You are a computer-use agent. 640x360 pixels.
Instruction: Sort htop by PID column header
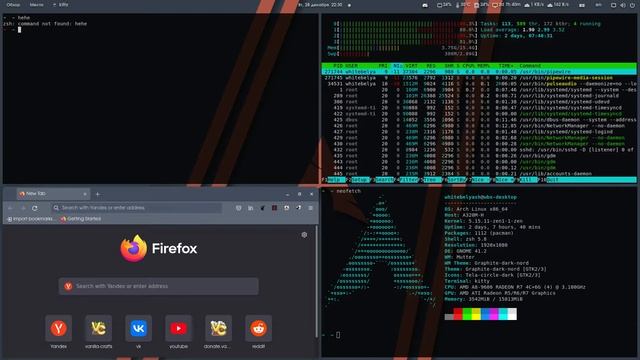point(338,66)
